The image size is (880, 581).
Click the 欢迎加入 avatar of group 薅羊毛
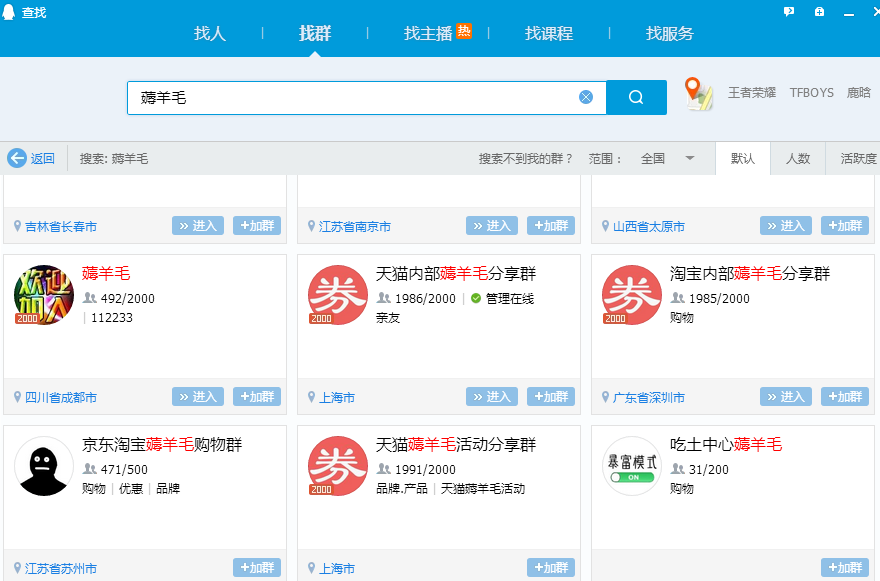pyautogui.click(x=44, y=295)
